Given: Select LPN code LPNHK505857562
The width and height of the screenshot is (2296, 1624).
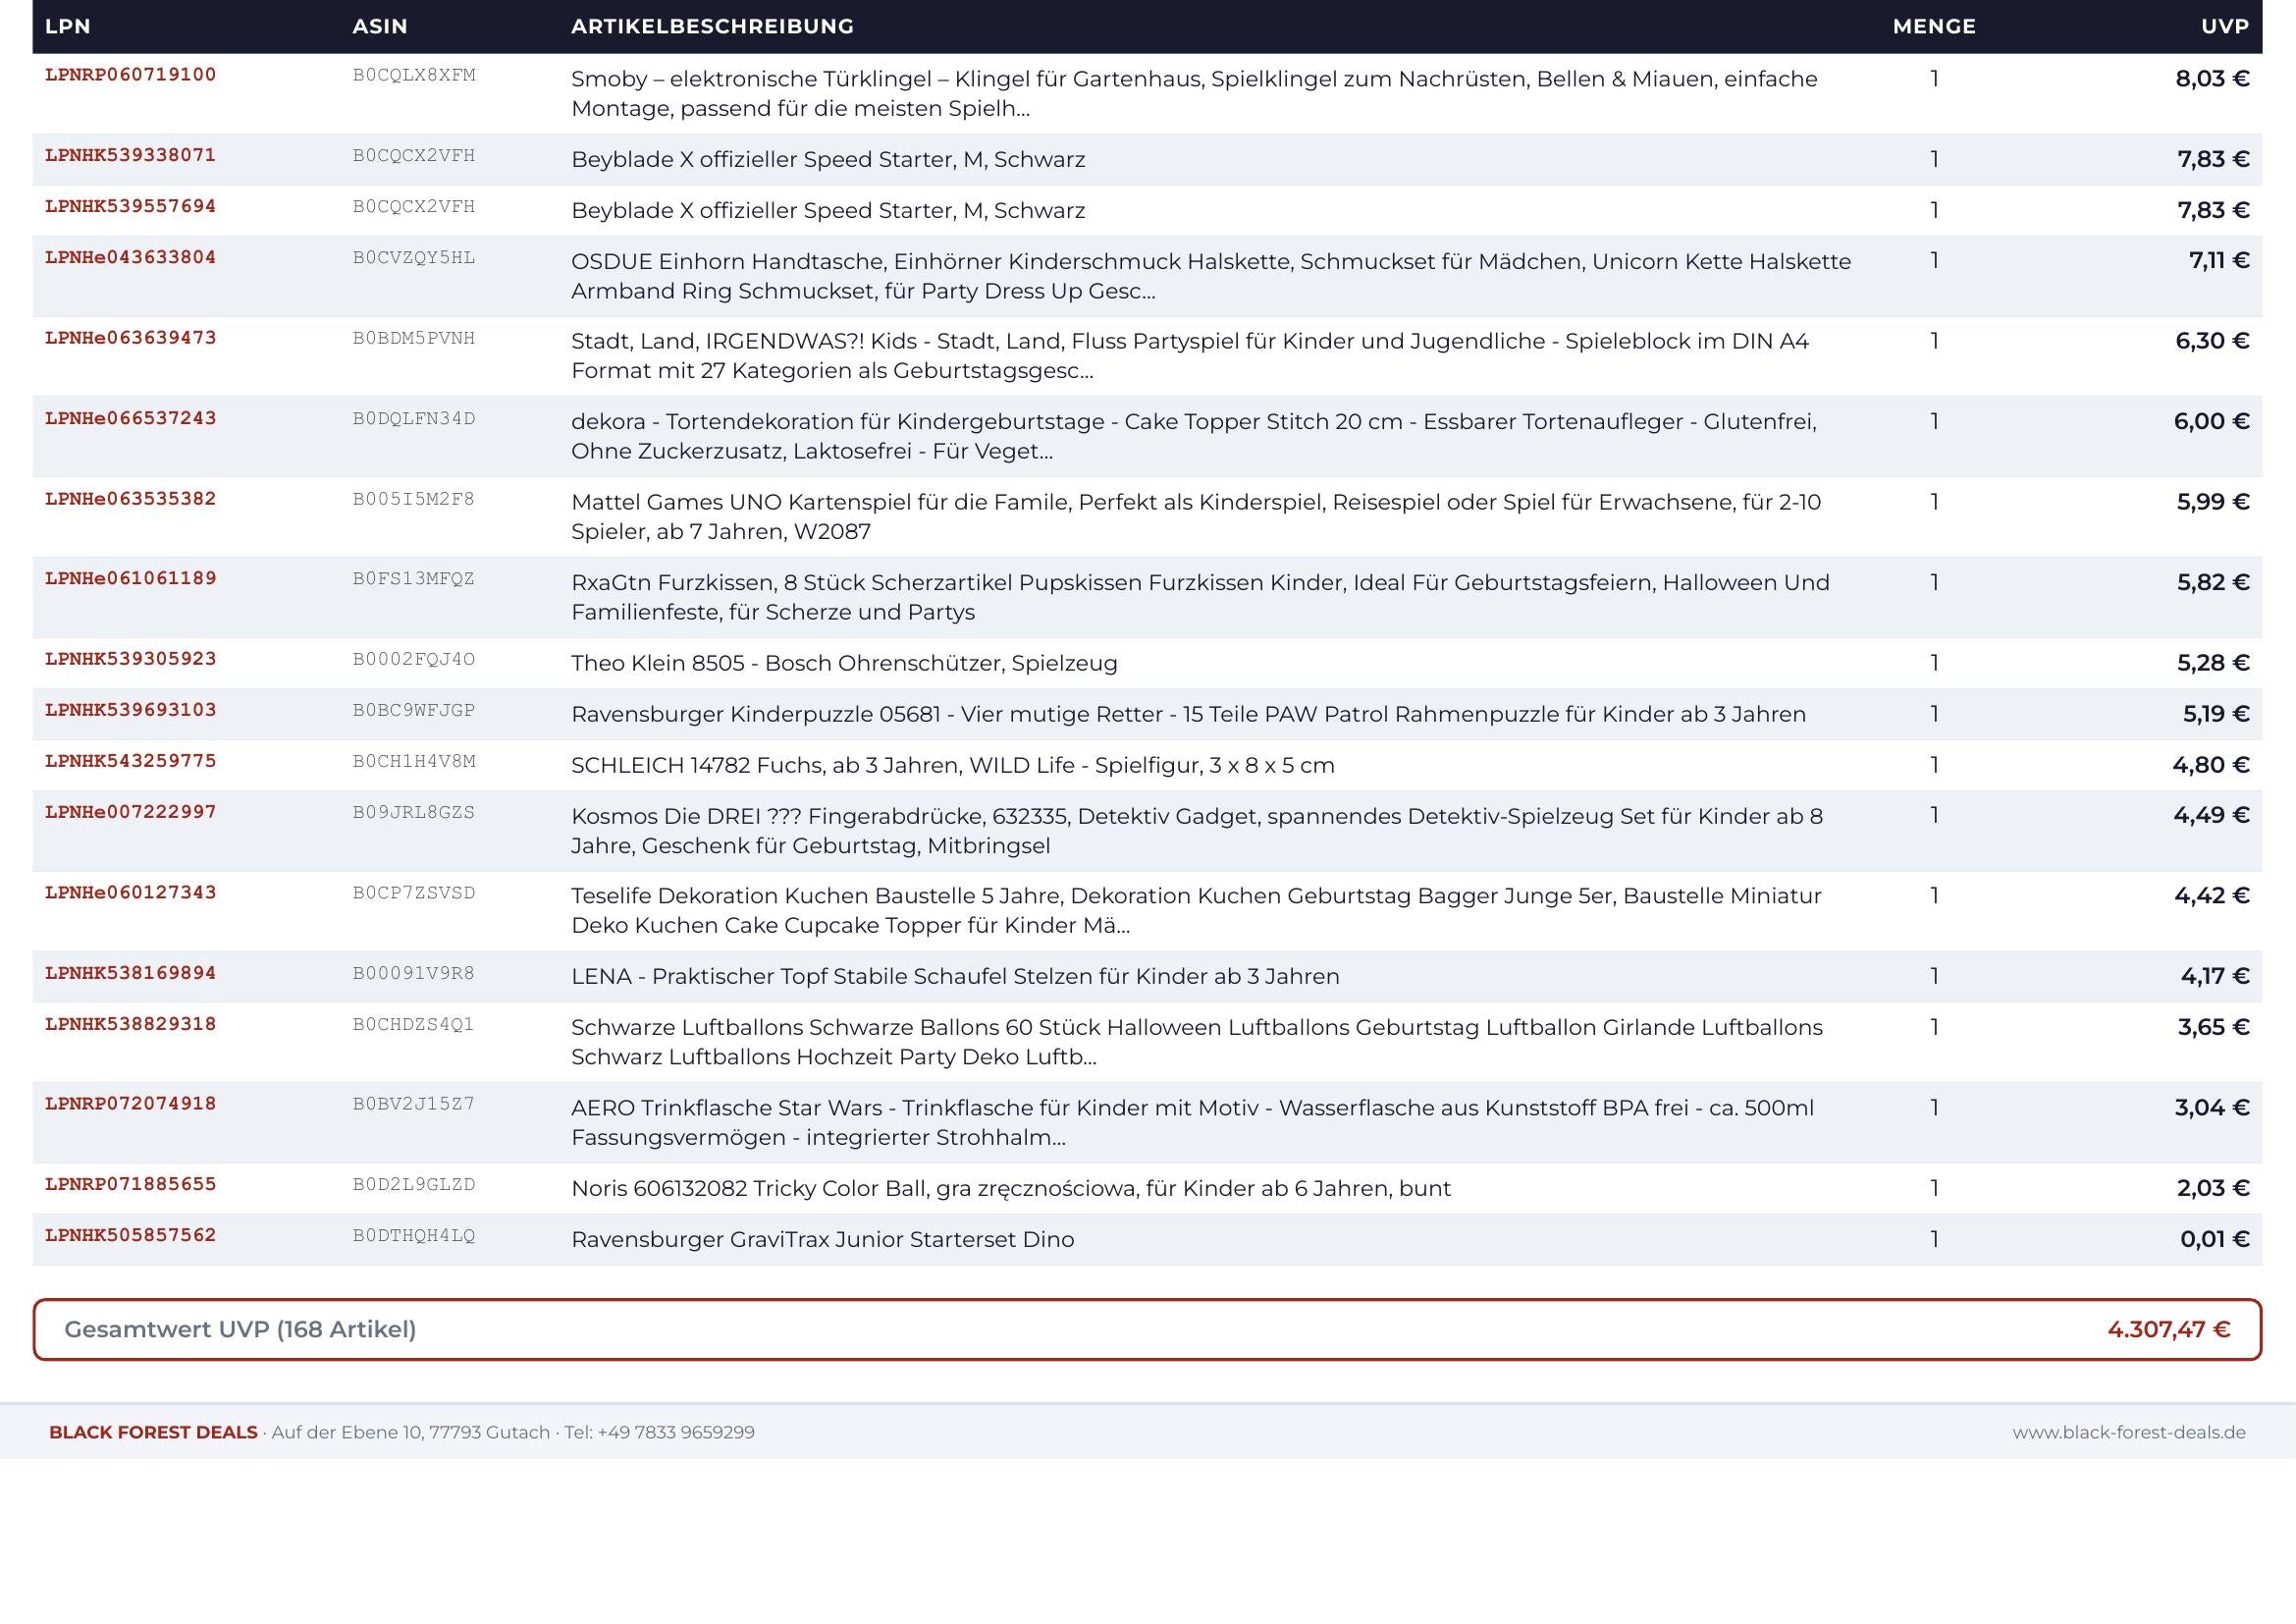Looking at the screenshot, I should [130, 1235].
